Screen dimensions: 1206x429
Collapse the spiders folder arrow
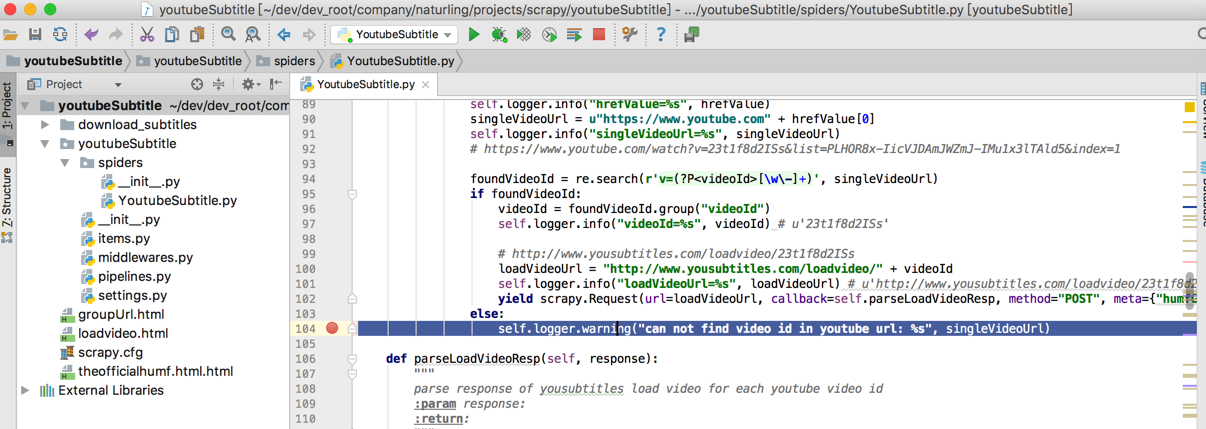(x=65, y=163)
